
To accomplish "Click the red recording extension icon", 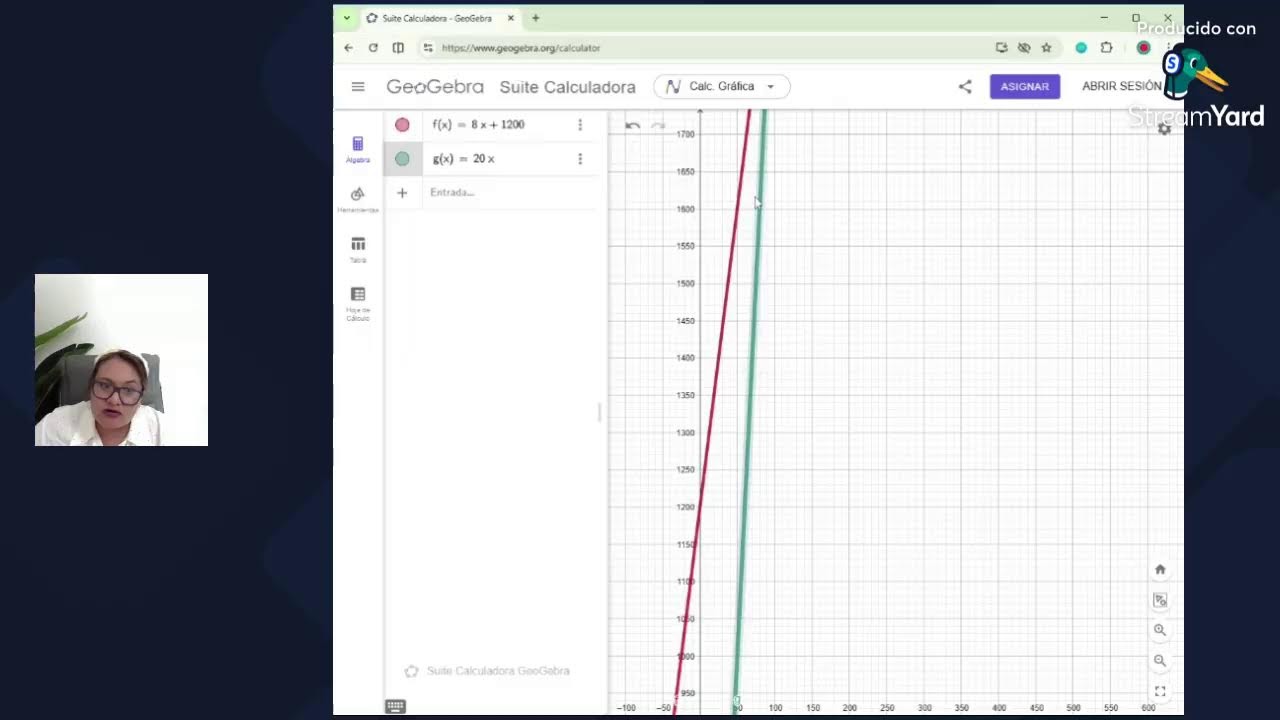I will 1144,48.
